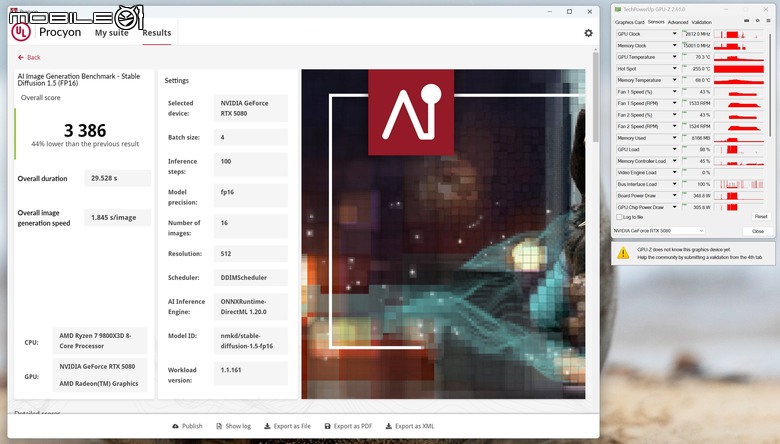
Task: Open Procyon settings gear icon
Action: [x=588, y=33]
